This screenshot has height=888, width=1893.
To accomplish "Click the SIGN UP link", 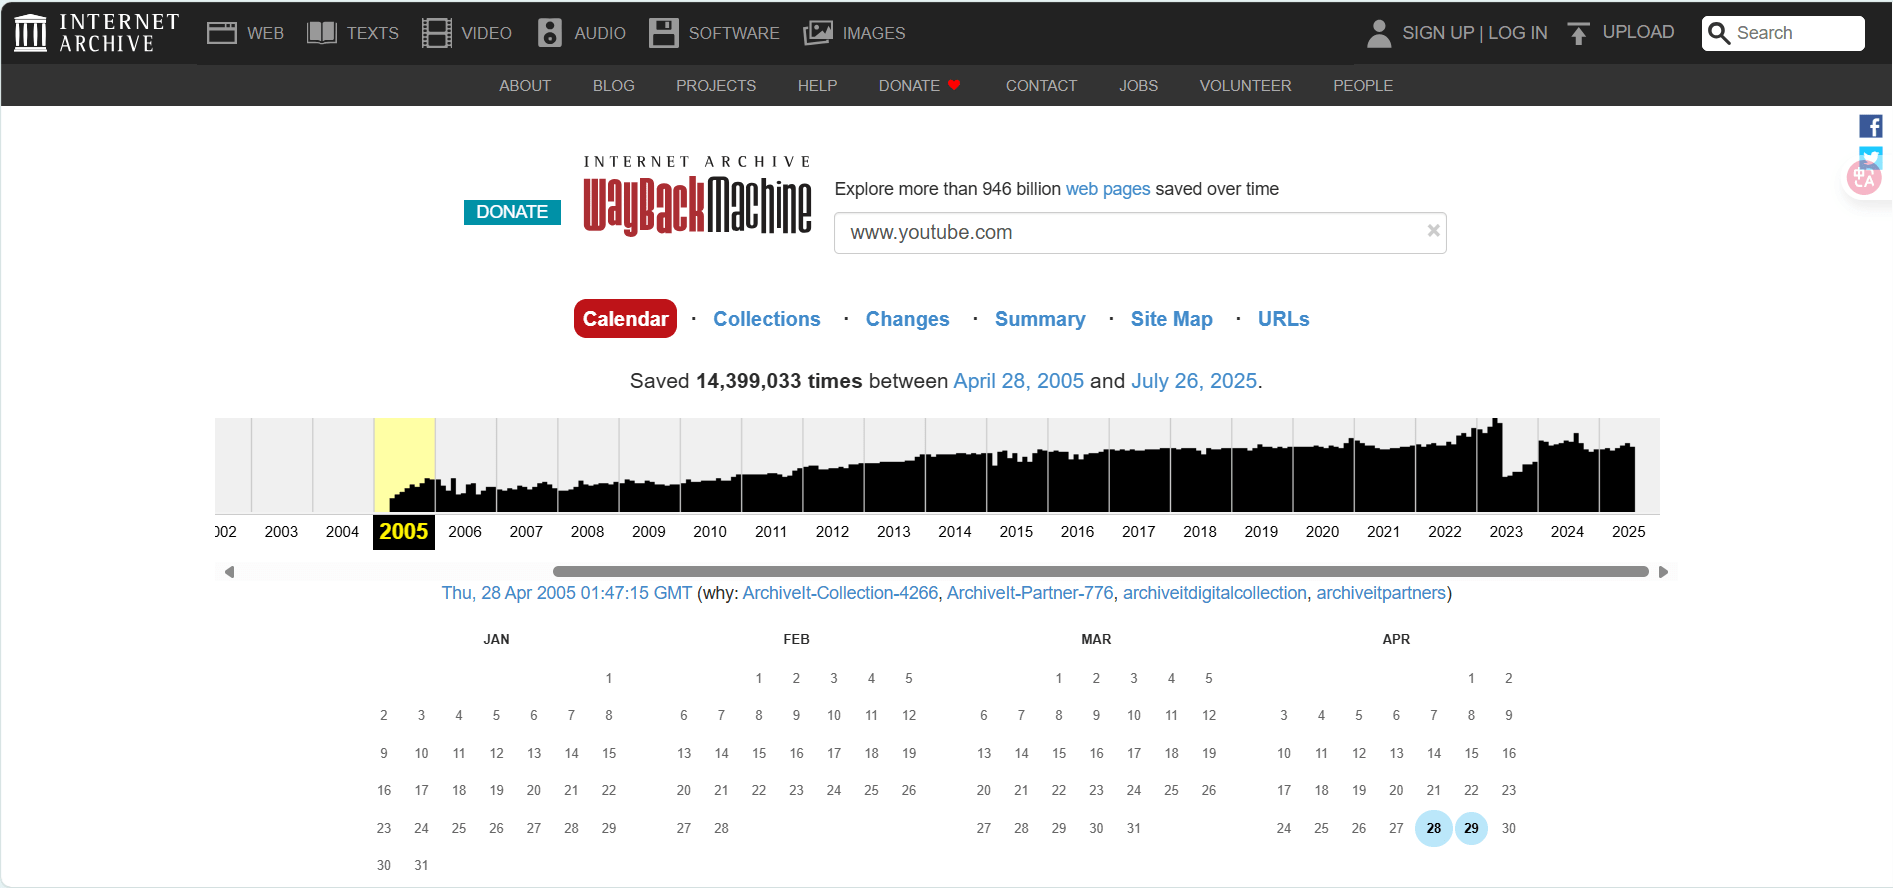I will pos(1438,33).
